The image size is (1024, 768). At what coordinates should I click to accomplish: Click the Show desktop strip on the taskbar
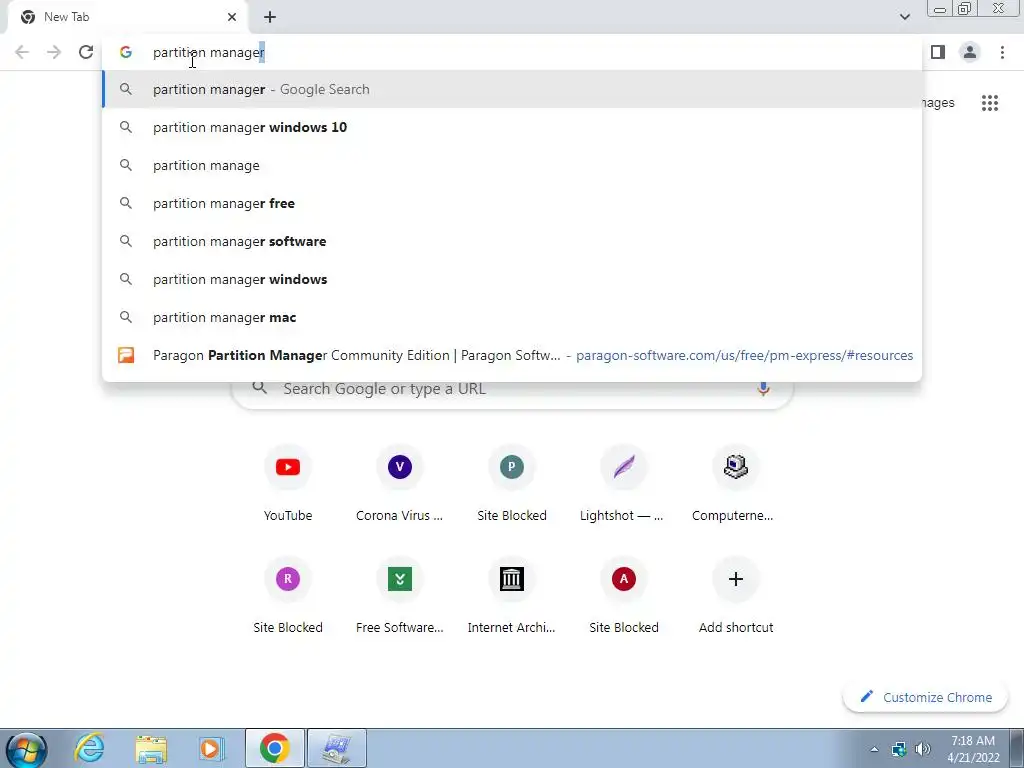(1017, 748)
